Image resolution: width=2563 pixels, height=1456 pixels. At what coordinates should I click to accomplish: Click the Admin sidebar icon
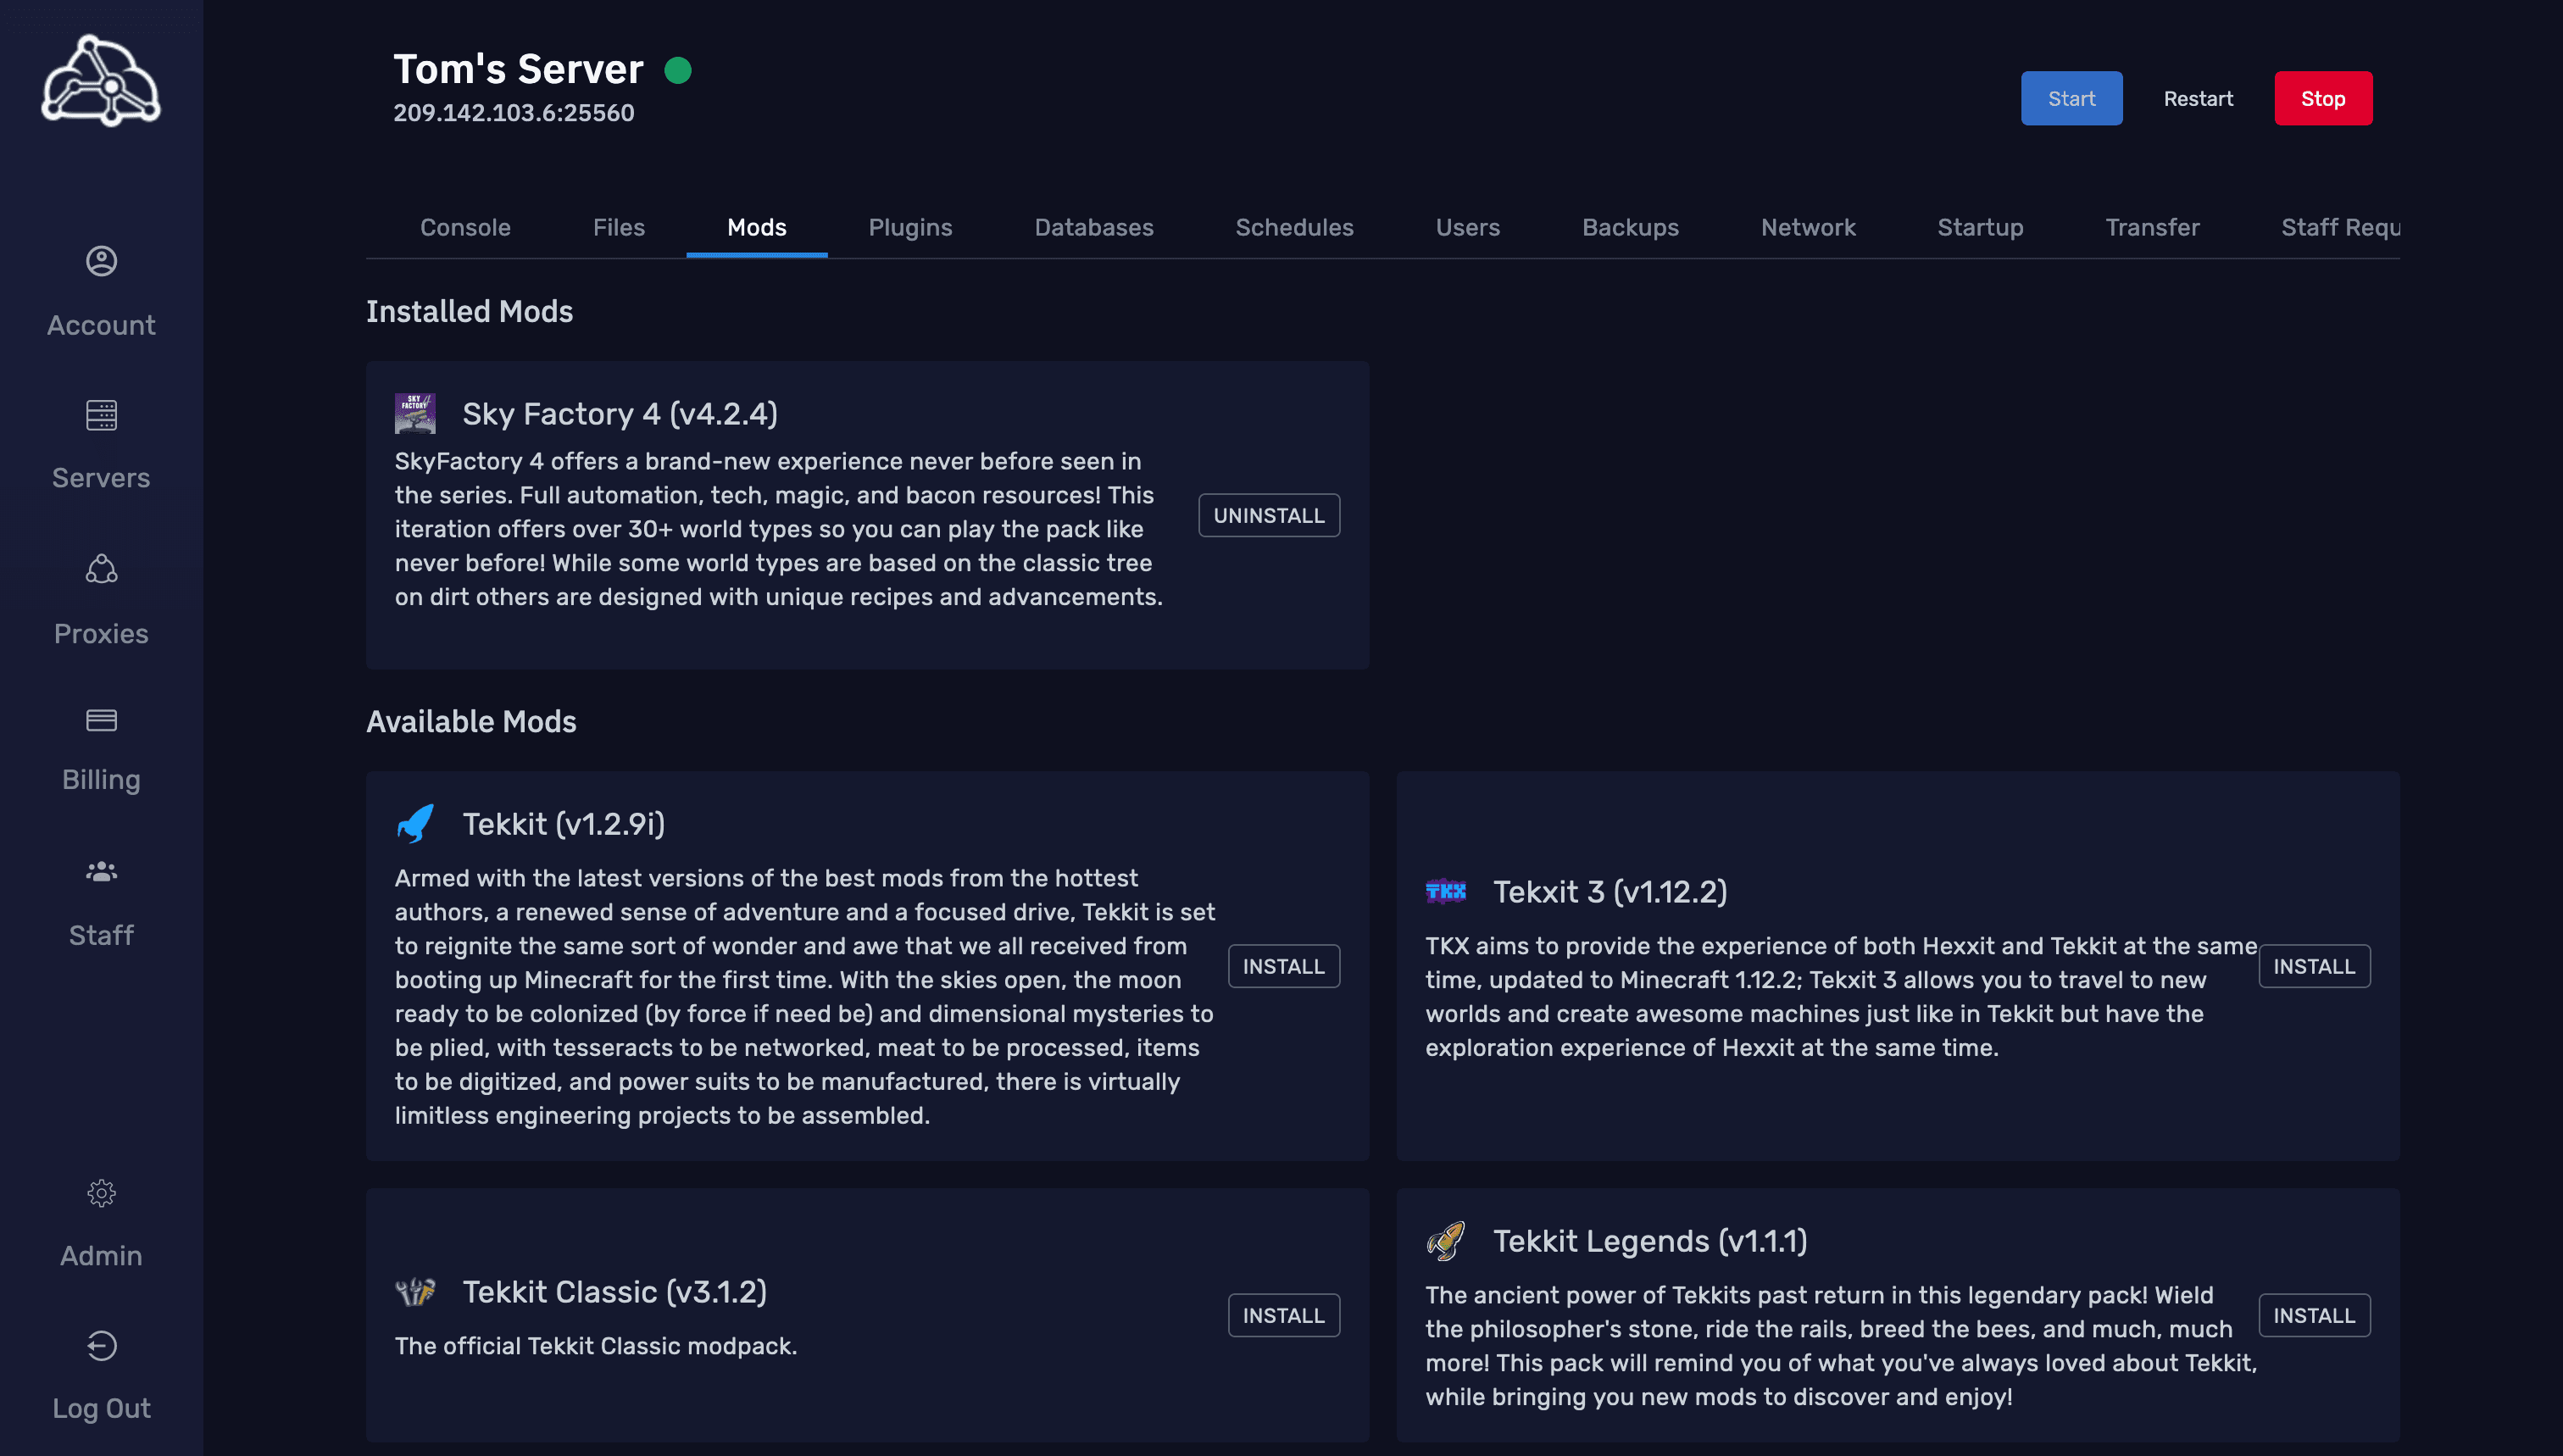[x=100, y=1190]
